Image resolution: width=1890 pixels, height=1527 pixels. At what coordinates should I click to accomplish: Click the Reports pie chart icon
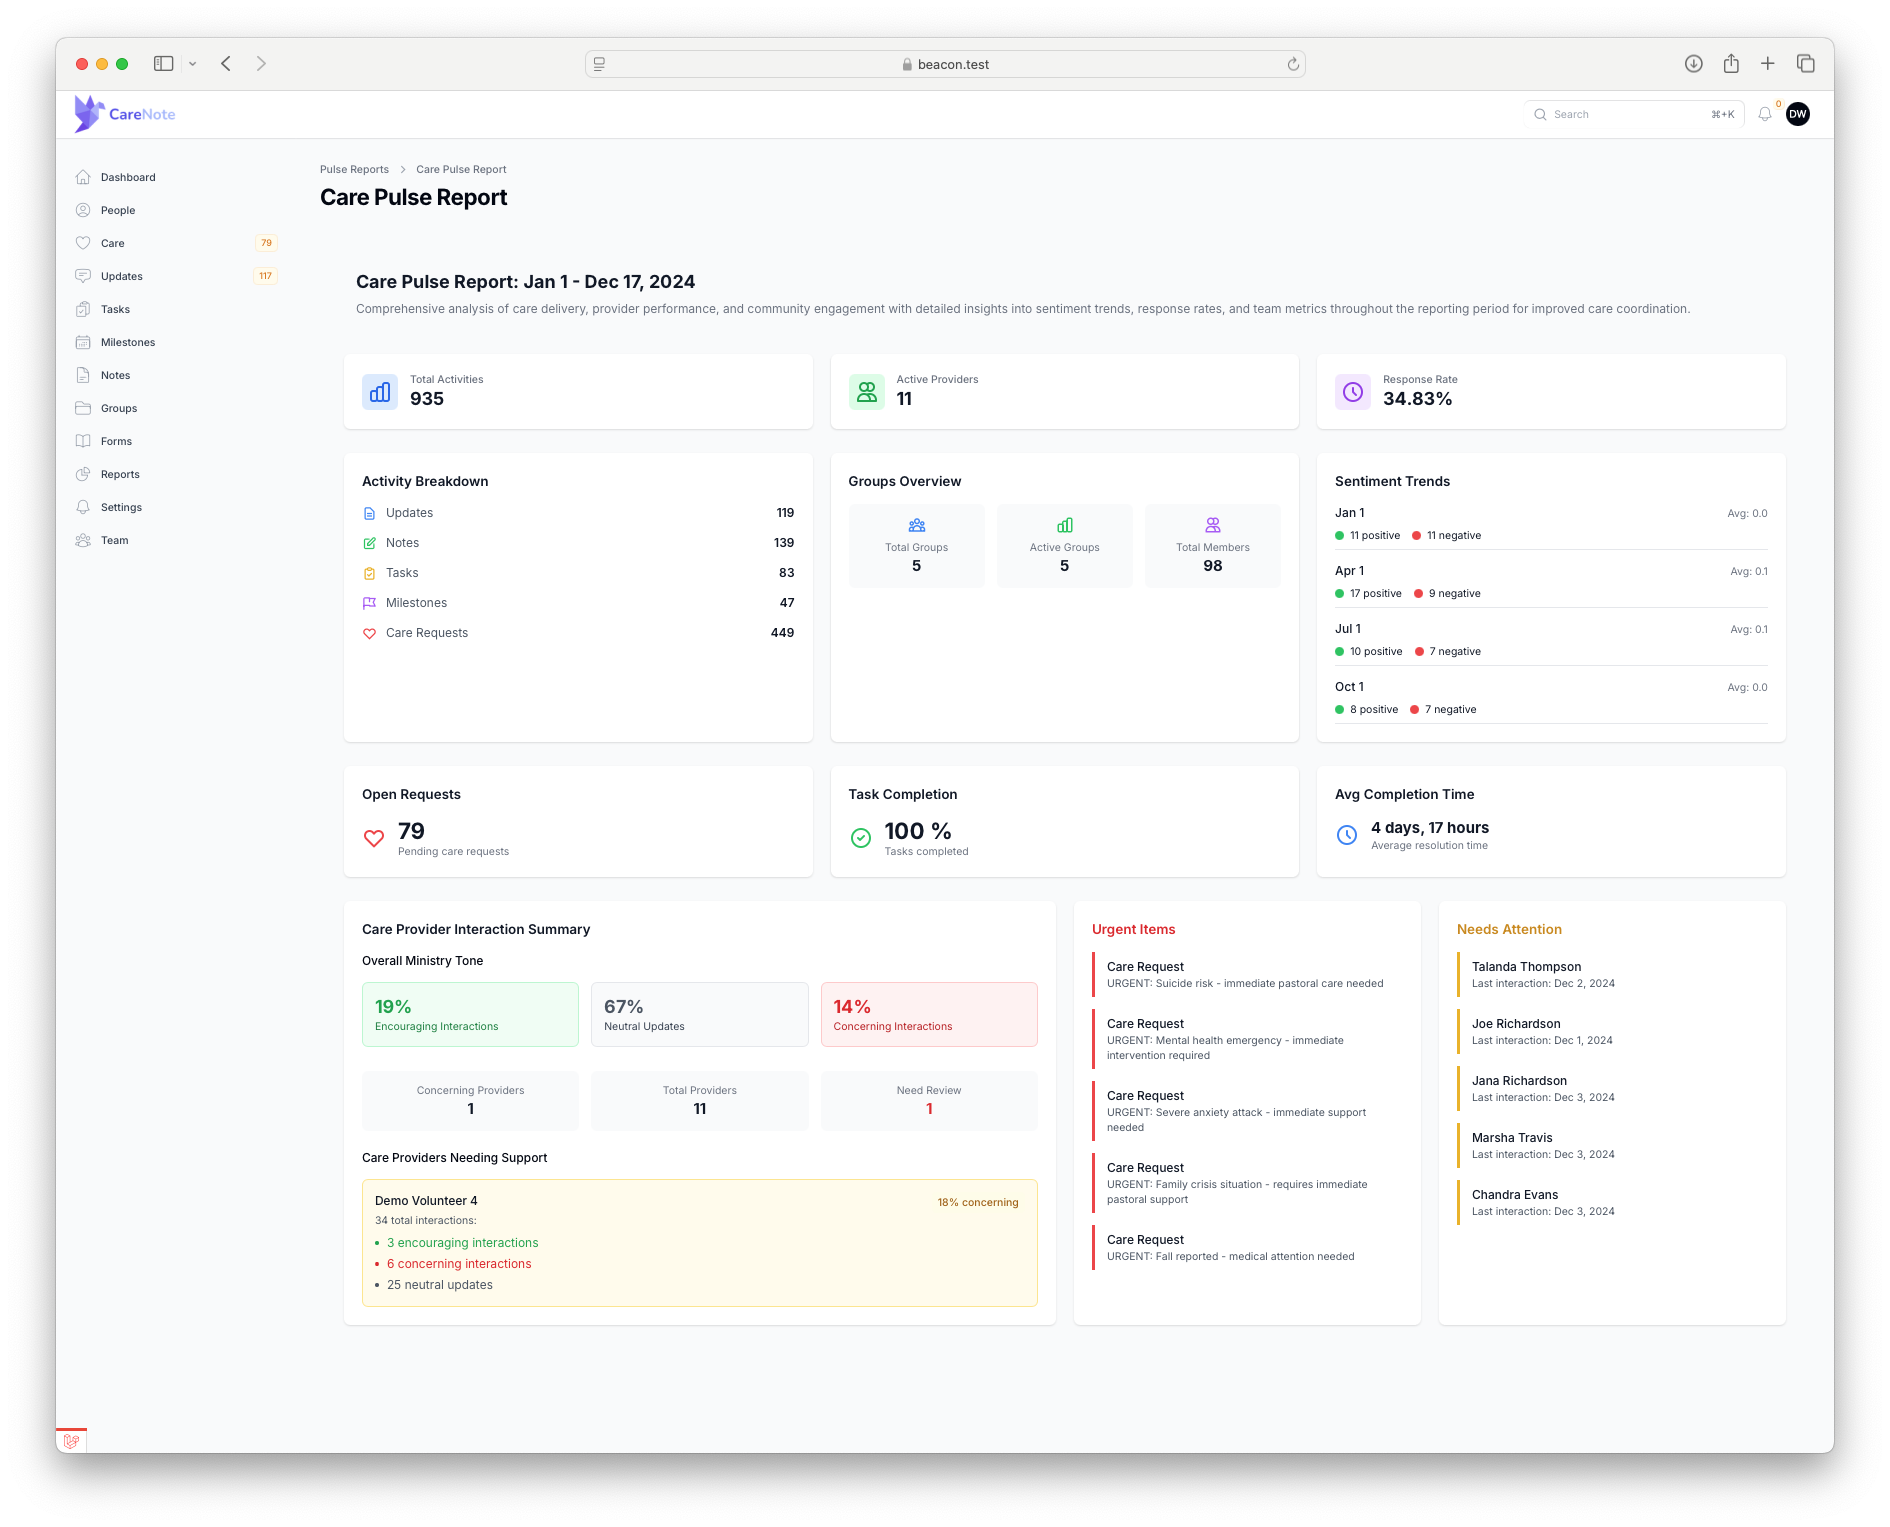point(83,474)
